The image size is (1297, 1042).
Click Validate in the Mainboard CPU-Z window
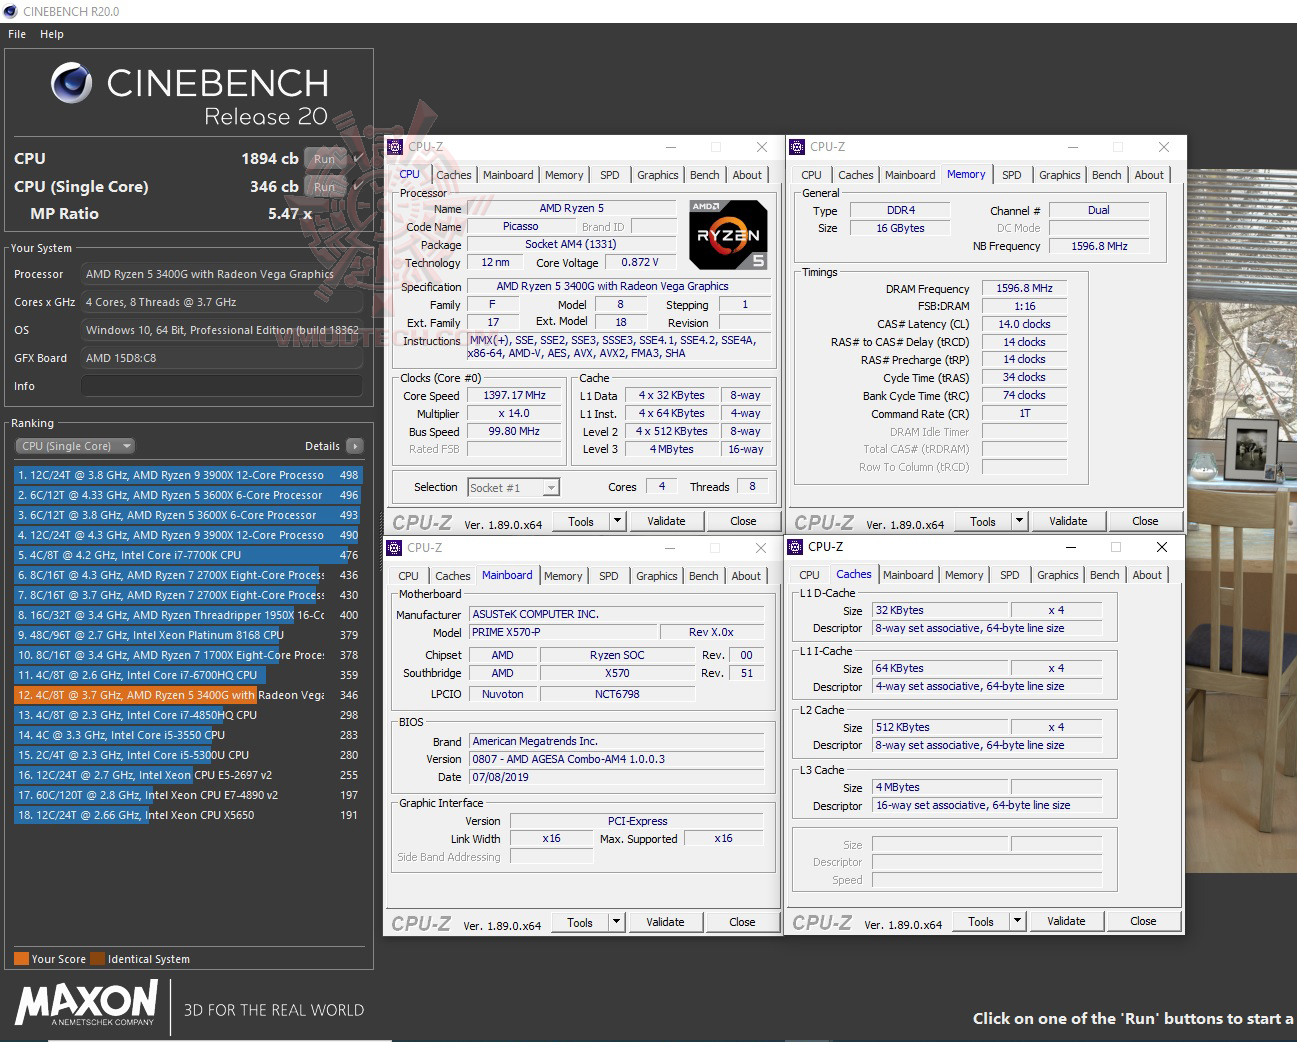(665, 922)
